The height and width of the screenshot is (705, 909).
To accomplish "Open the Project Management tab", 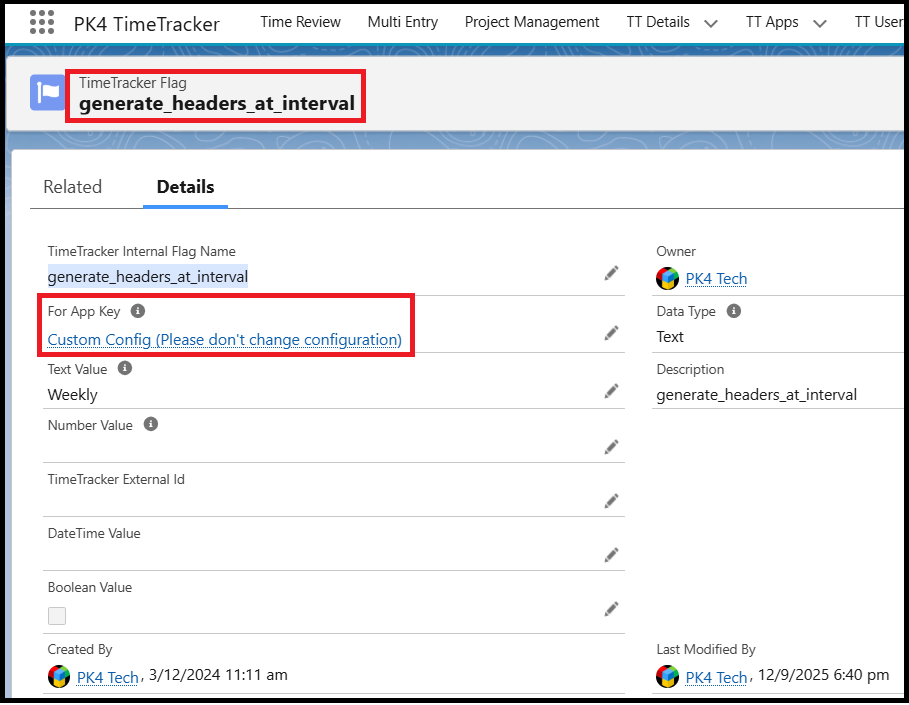I will click(532, 22).
